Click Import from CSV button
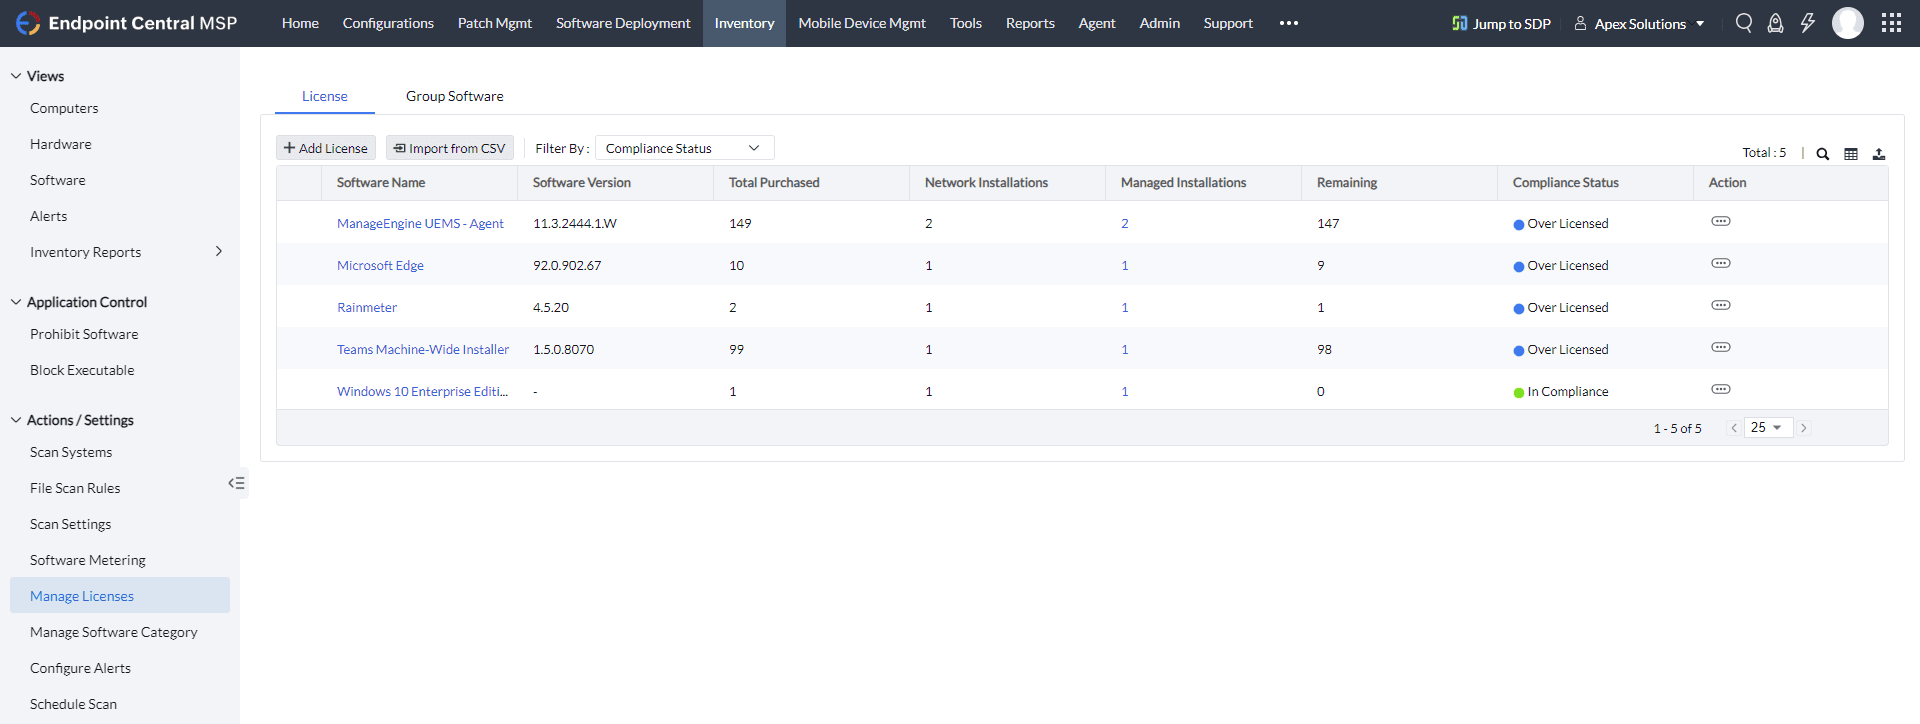 (x=450, y=148)
